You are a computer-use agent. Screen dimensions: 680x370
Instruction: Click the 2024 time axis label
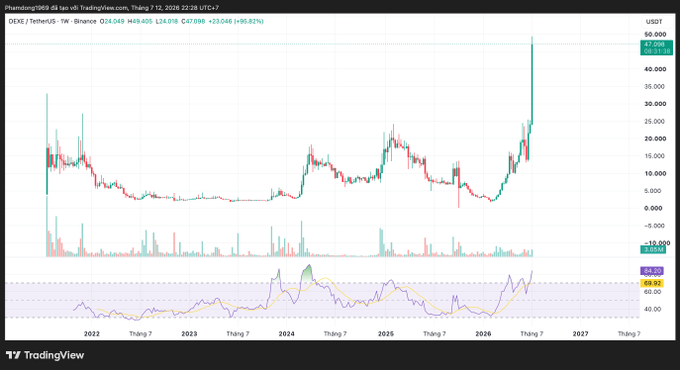pos(287,334)
